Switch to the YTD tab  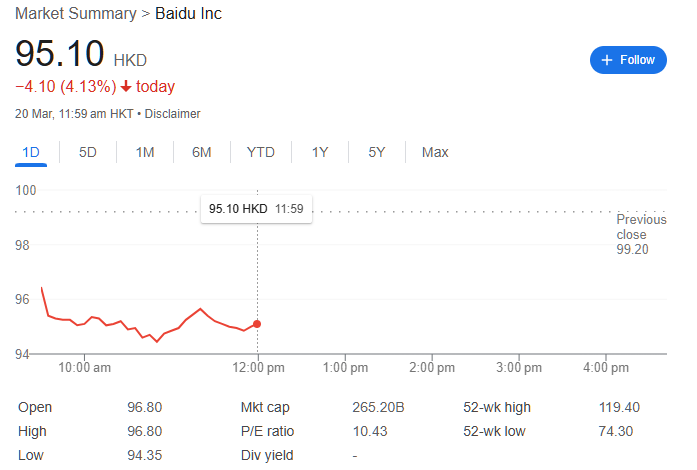pos(261,152)
